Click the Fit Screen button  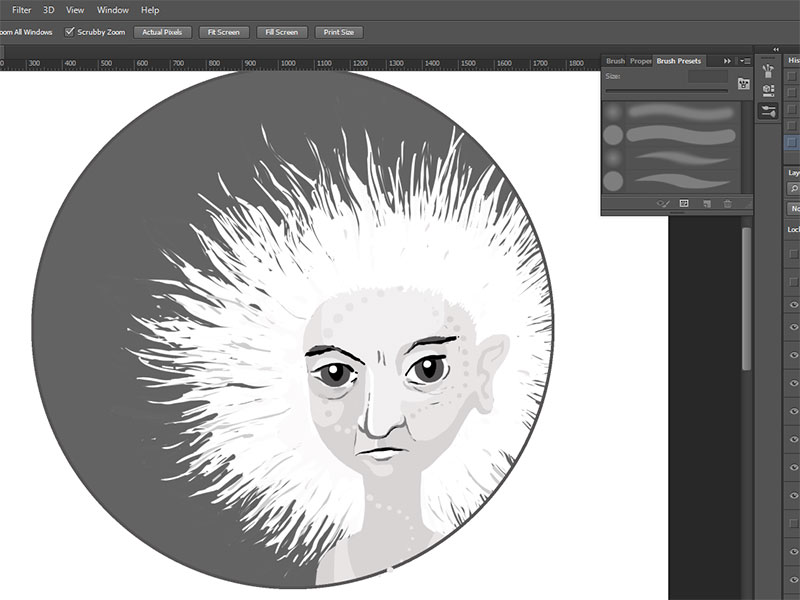point(223,32)
